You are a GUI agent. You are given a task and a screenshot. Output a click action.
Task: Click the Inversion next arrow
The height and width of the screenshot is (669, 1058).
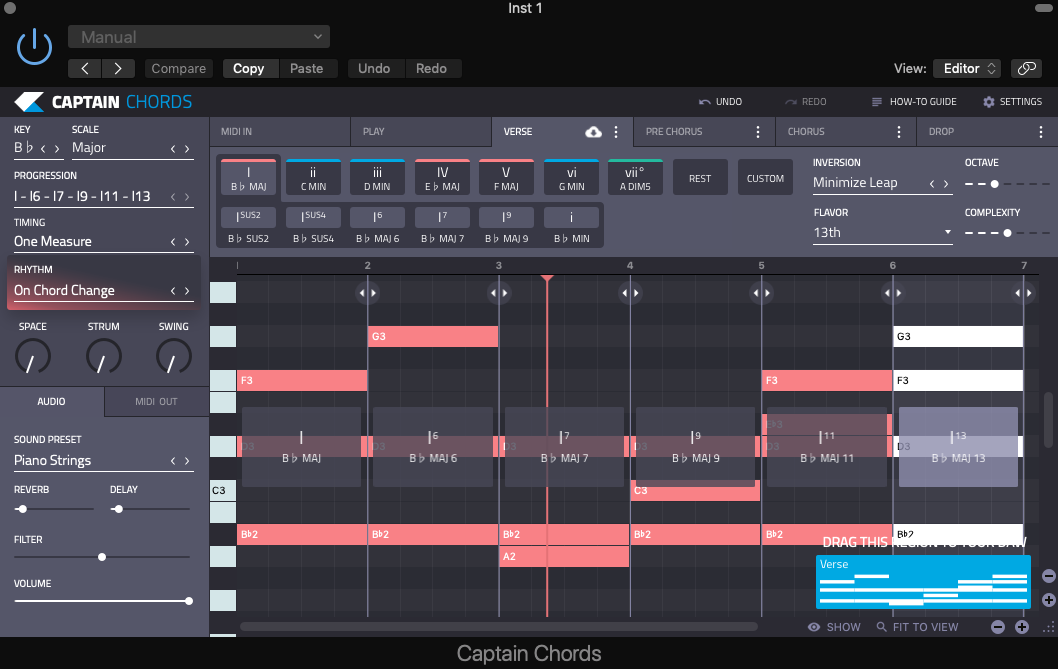946,184
